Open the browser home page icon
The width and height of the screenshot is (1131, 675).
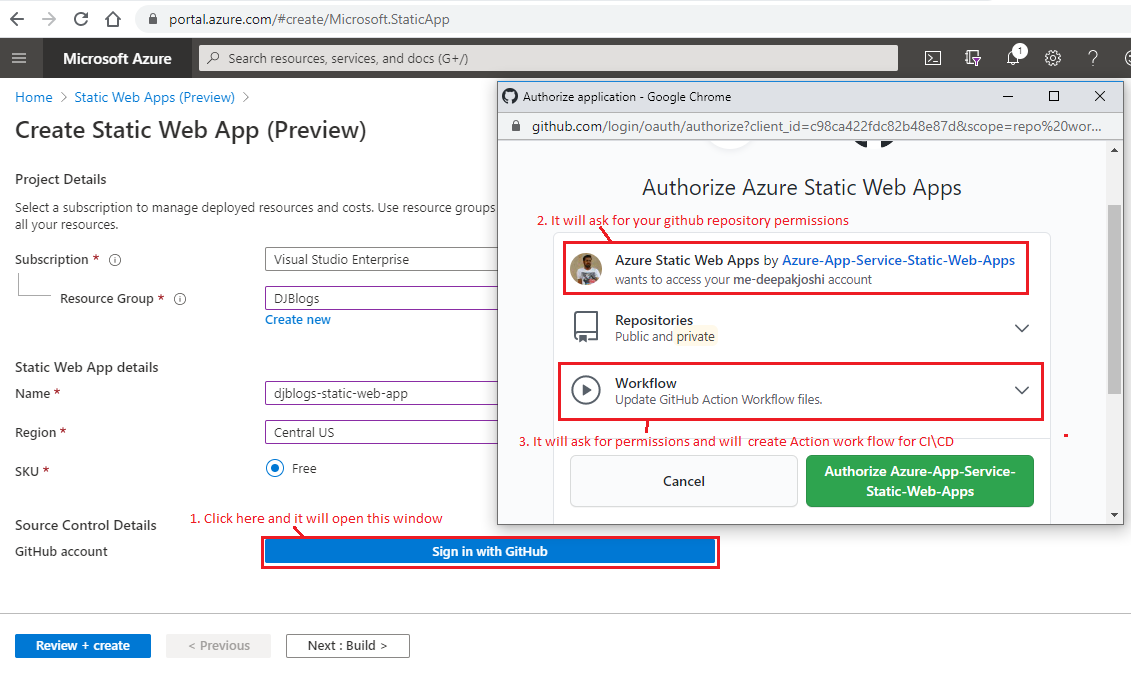pyautogui.click(x=113, y=19)
